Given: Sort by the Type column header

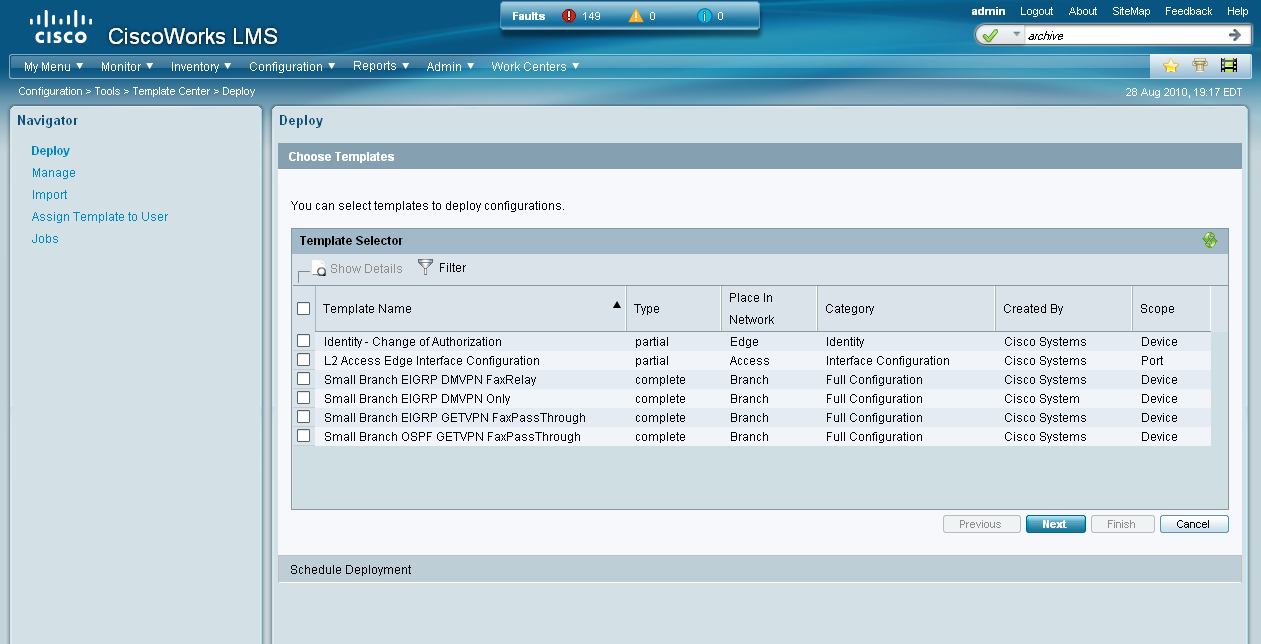Looking at the screenshot, I should click(672, 309).
